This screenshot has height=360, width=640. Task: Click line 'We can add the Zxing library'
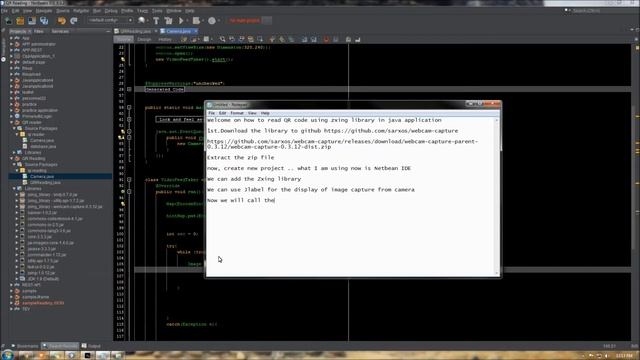[254, 179]
